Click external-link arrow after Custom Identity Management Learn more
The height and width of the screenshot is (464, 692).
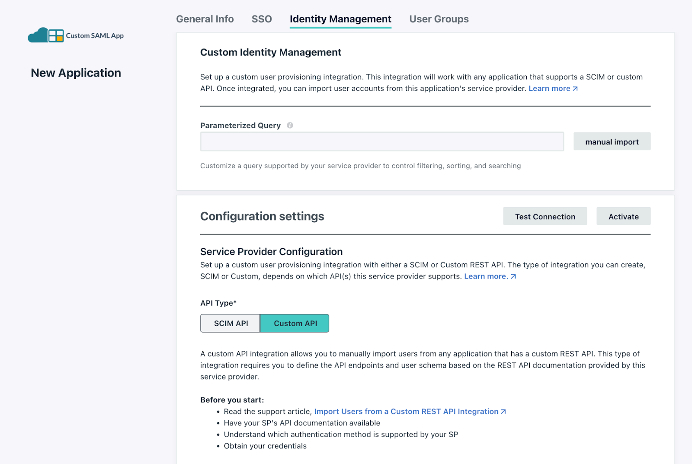click(575, 89)
